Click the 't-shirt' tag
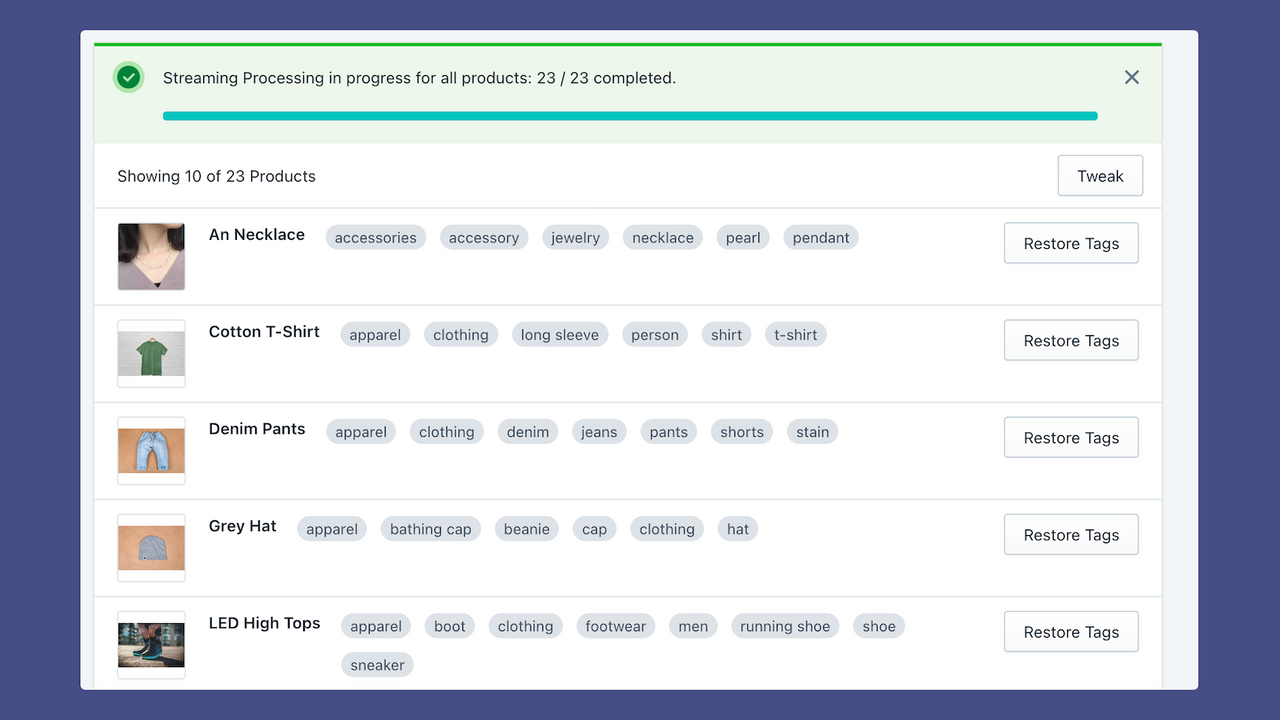Viewport: 1280px width, 720px height. 796,334
